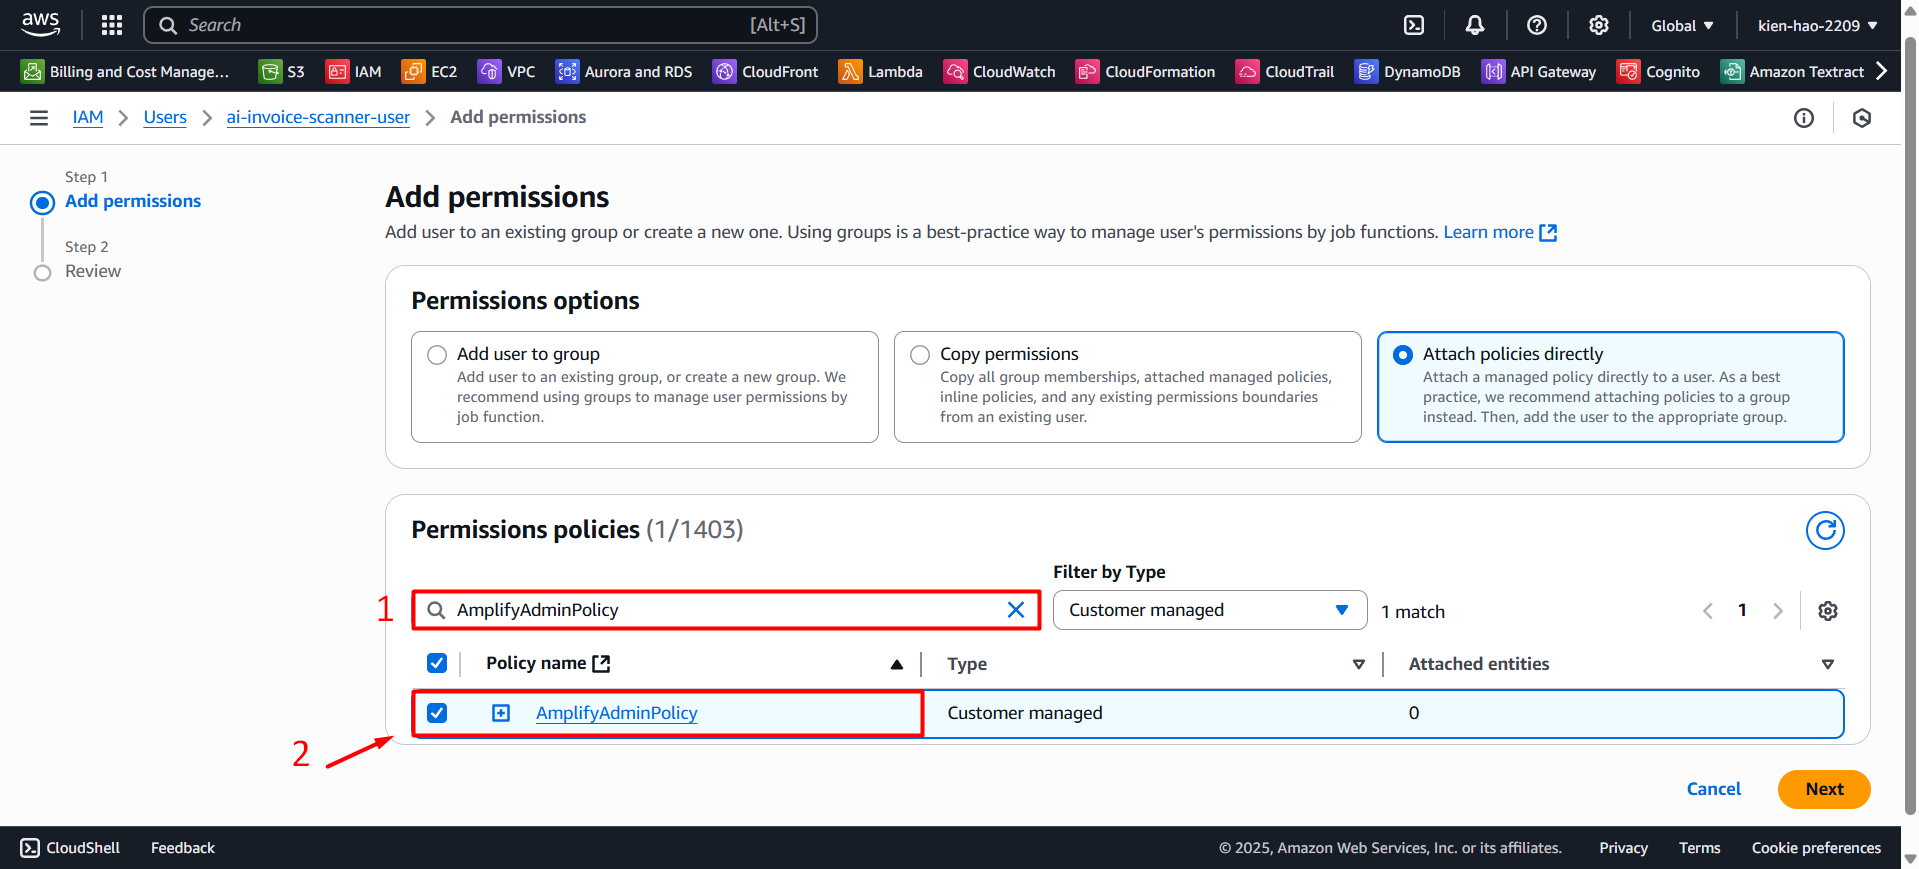Go to Users breadcrumb
Image resolution: width=1919 pixels, height=869 pixels.
pyautogui.click(x=165, y=118)
